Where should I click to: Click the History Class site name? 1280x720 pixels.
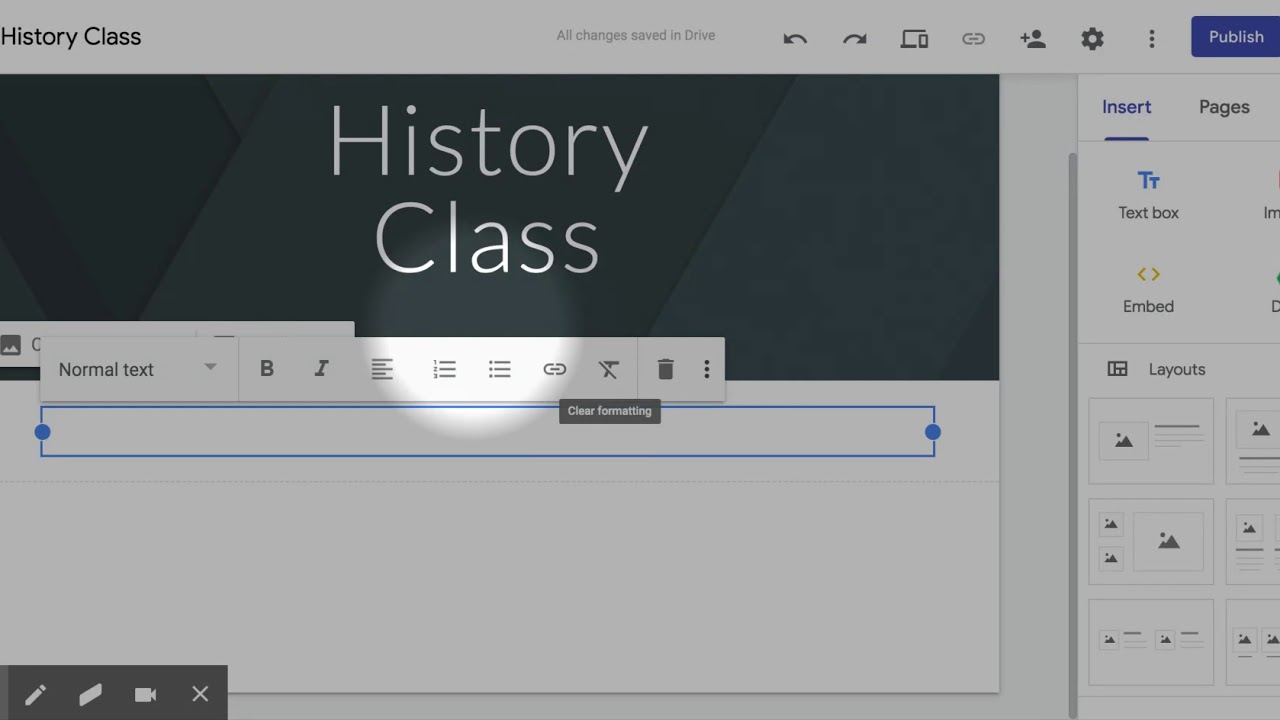pos(71,37)
